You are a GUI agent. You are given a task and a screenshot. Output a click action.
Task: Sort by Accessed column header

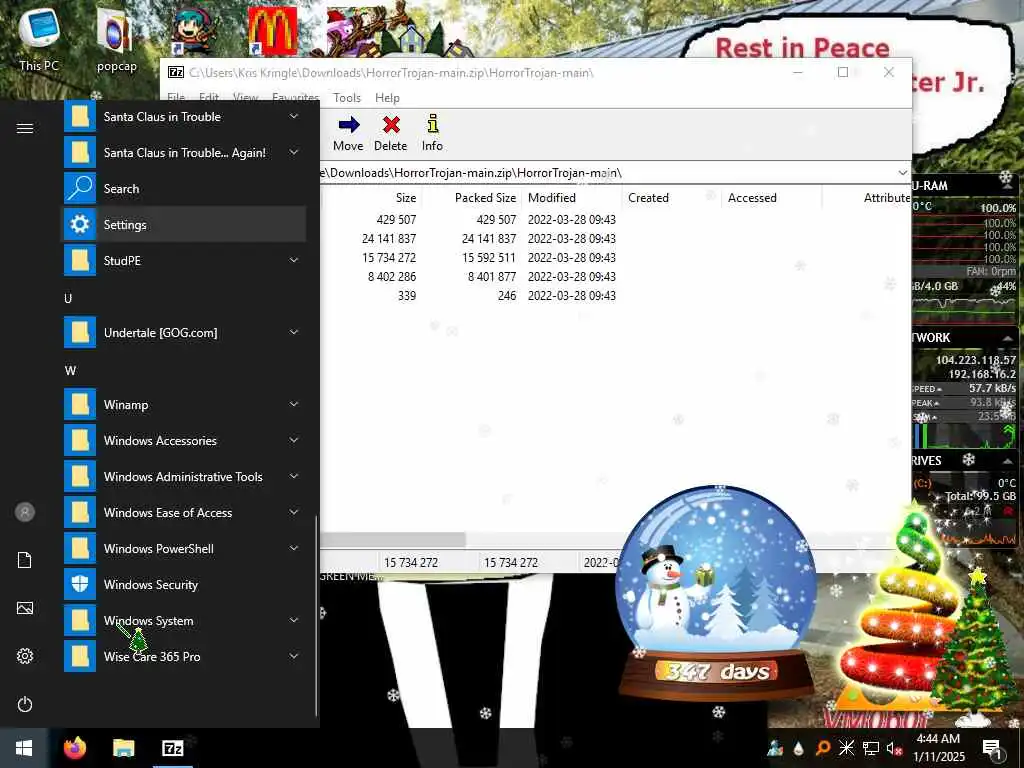[772, 198]
